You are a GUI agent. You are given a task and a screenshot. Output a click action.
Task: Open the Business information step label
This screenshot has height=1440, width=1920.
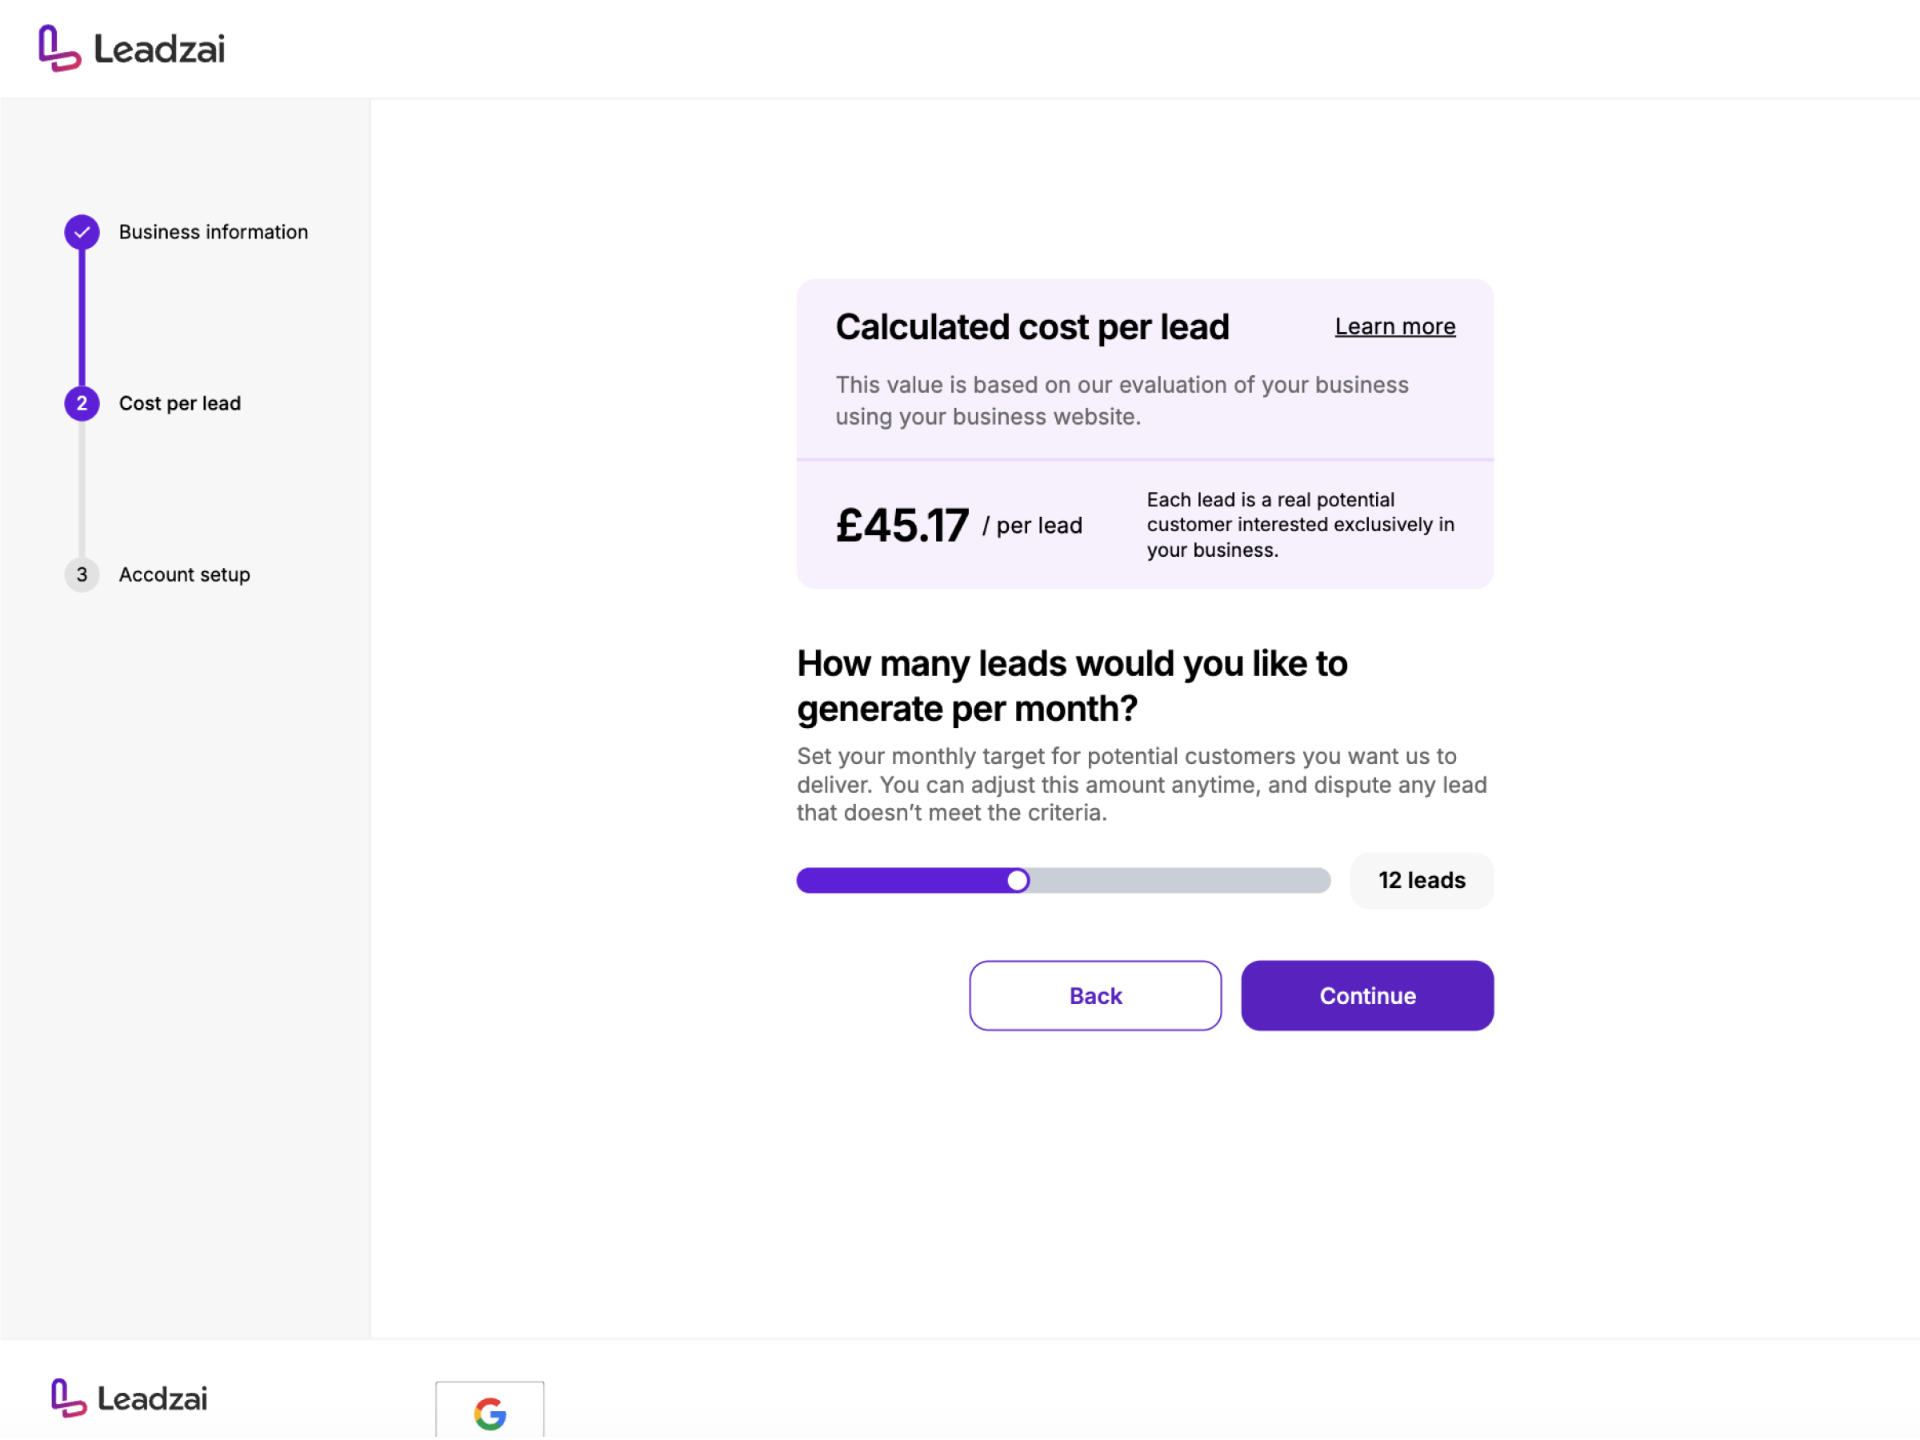(x=213, y=232)
